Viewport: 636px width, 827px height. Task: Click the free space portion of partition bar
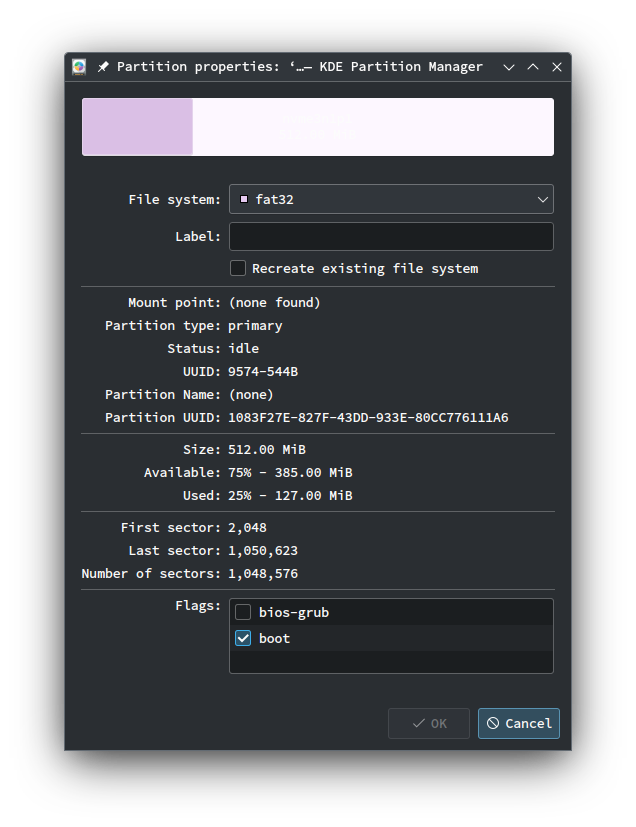tap(373, 127)
